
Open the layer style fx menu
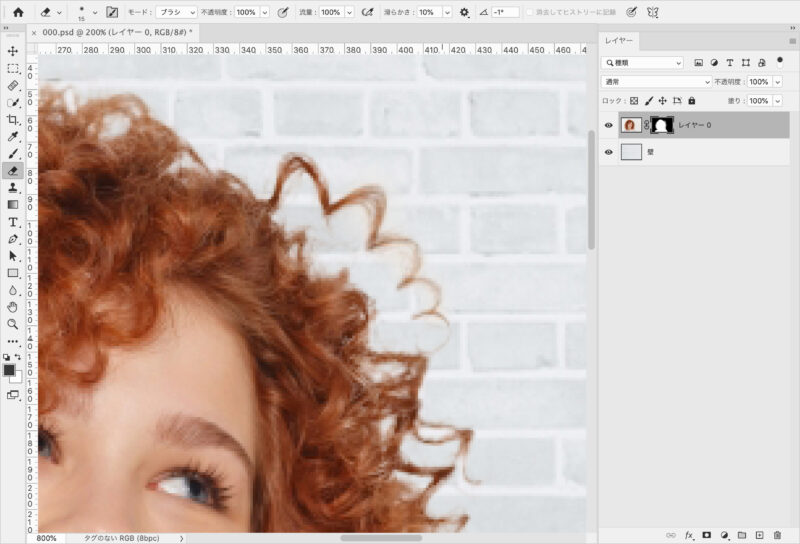(x=689, y=535)
